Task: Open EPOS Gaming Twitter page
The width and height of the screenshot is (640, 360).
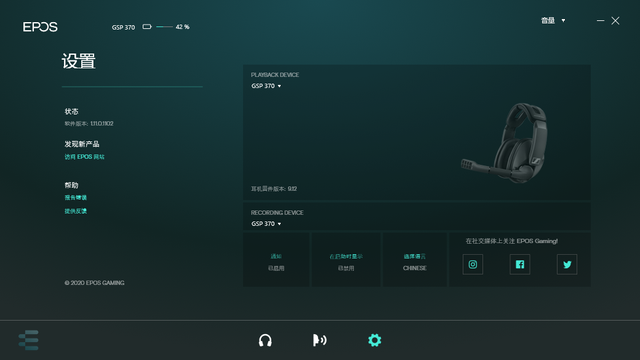Action: pos(567,264)
